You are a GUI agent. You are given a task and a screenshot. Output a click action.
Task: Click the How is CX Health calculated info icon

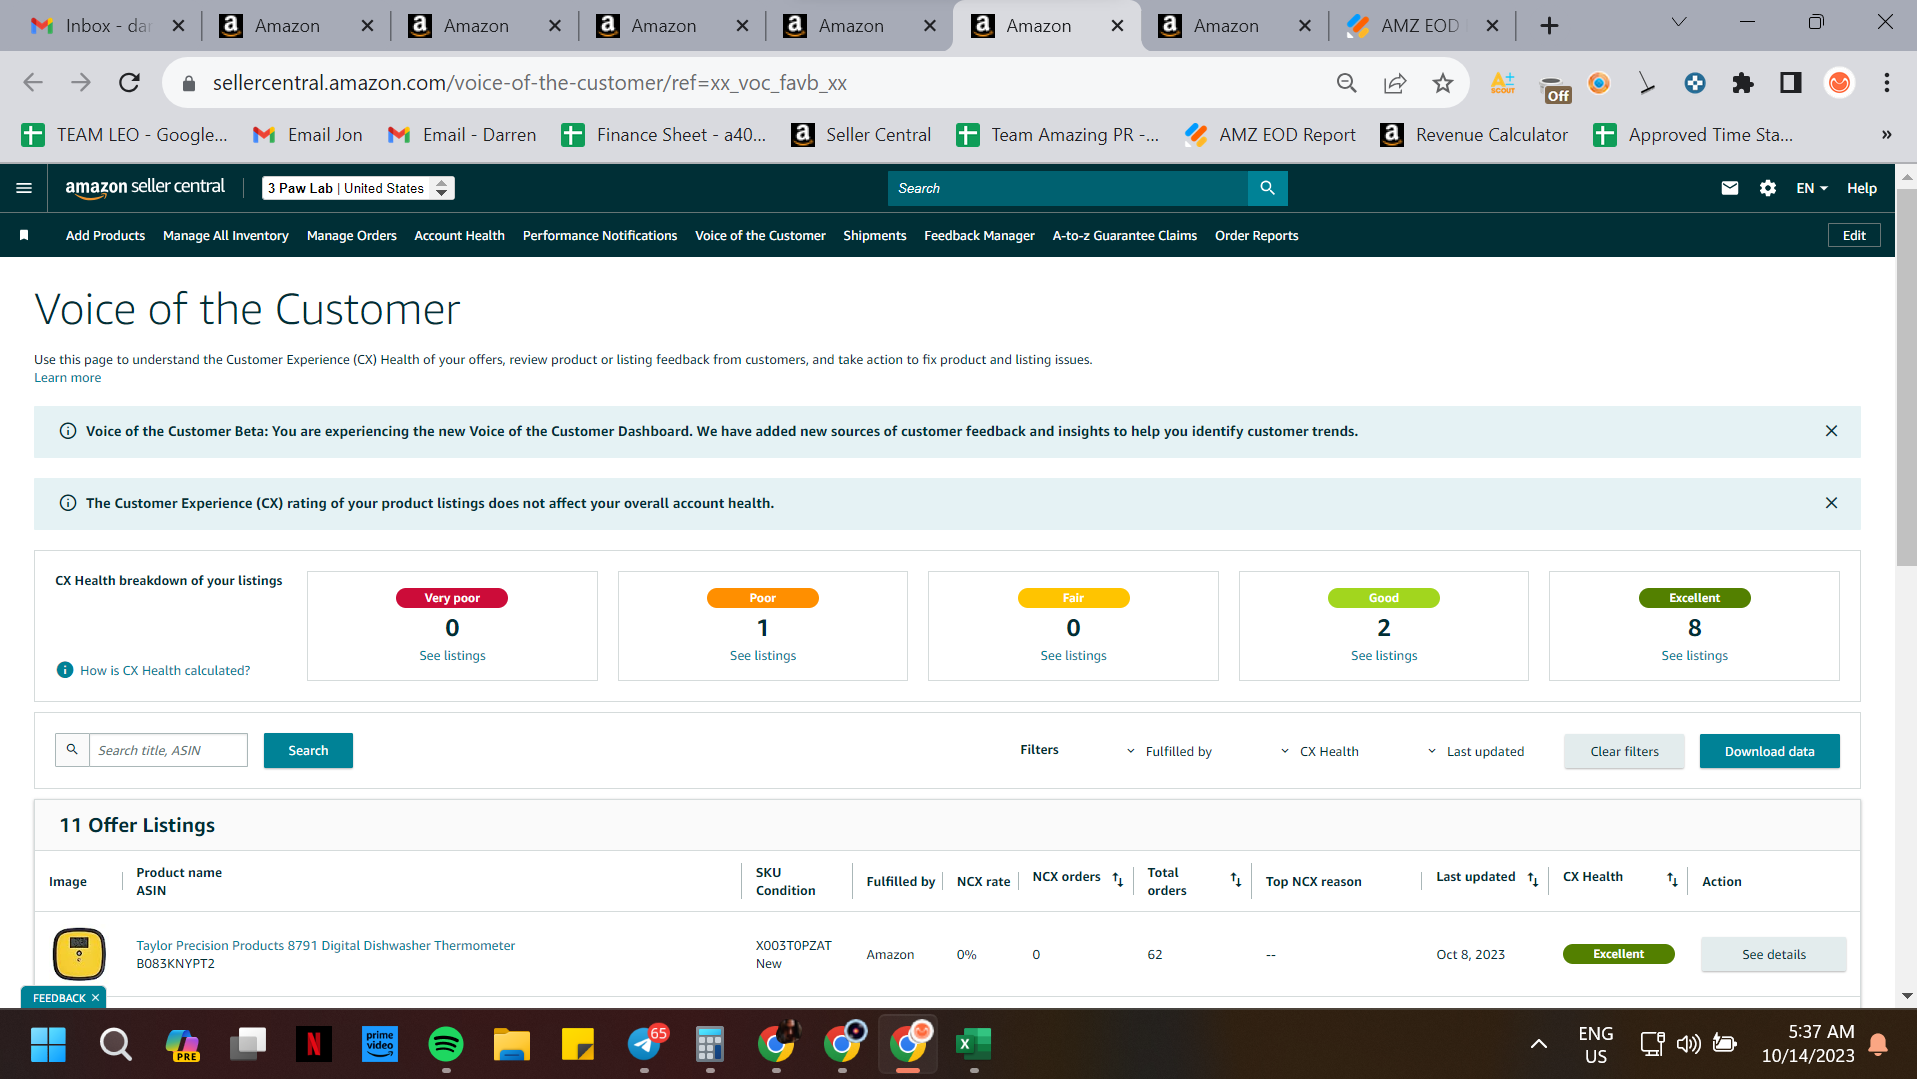click(x=65, y=670)
